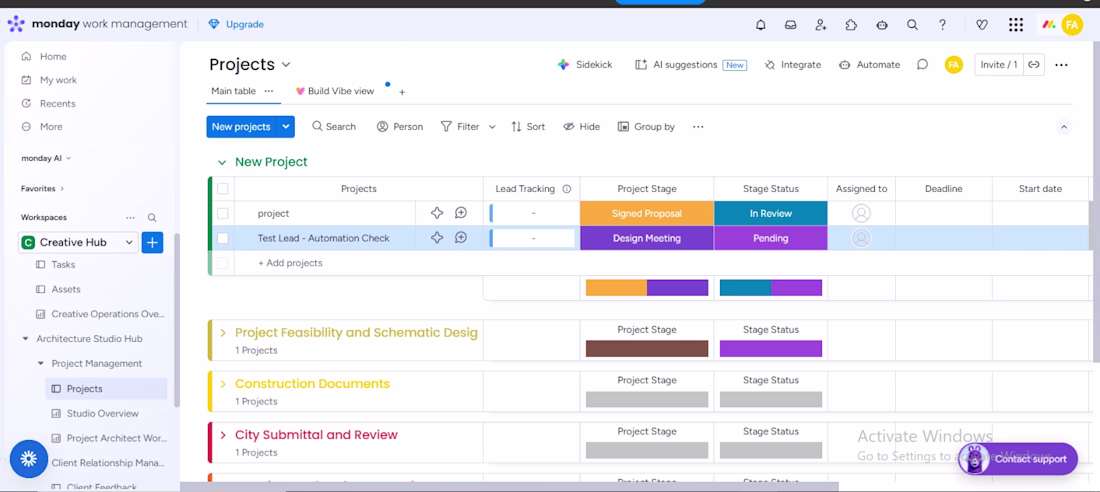Click the Automate button
This screenshot has width=1100, height=492.
[869, 65]
